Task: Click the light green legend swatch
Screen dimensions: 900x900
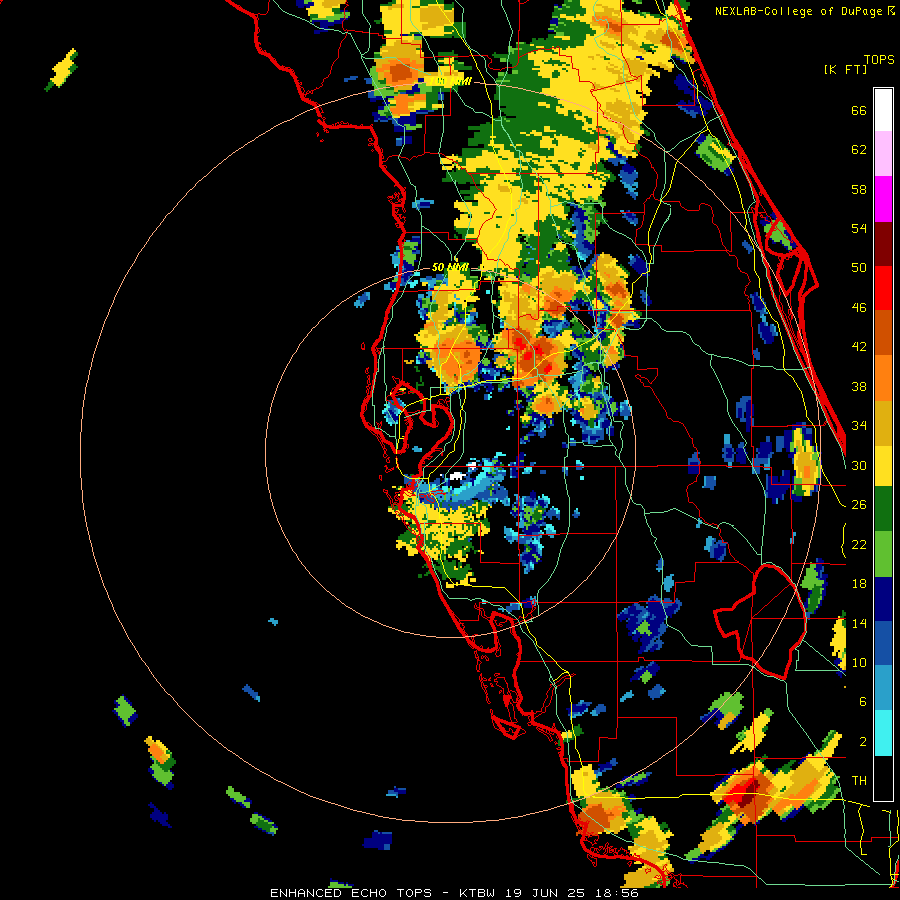Action: [x=883, y=554]
